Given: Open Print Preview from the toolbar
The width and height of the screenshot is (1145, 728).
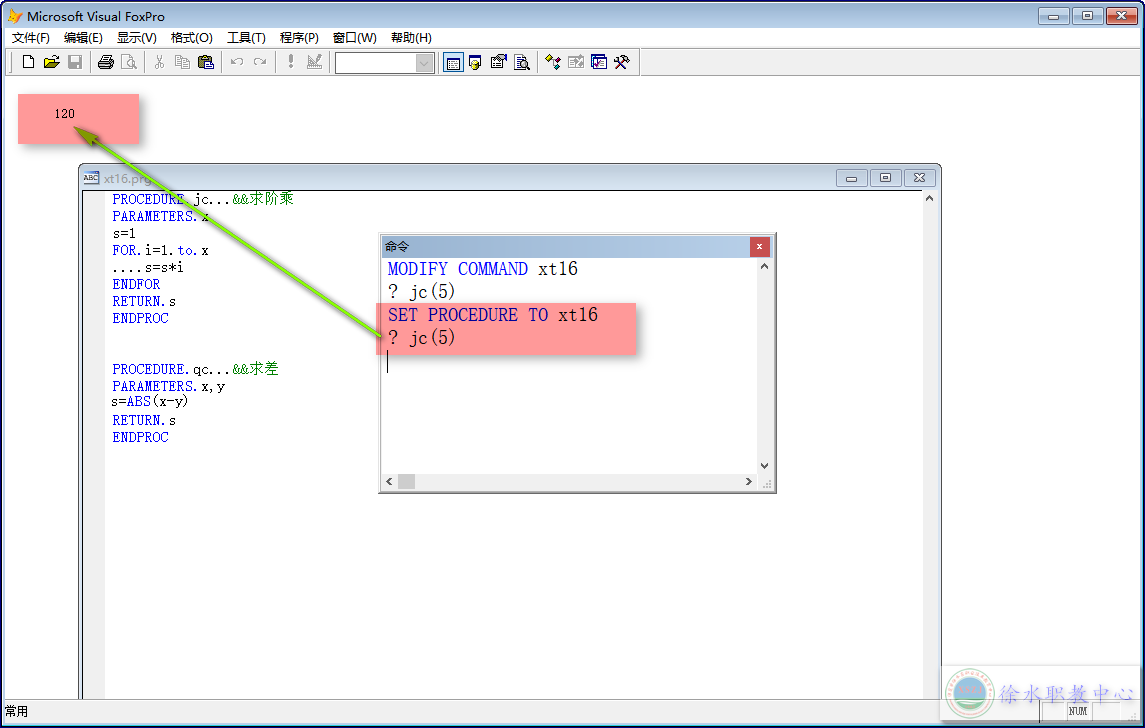Looking at the screenshot, I should (129, 62).
